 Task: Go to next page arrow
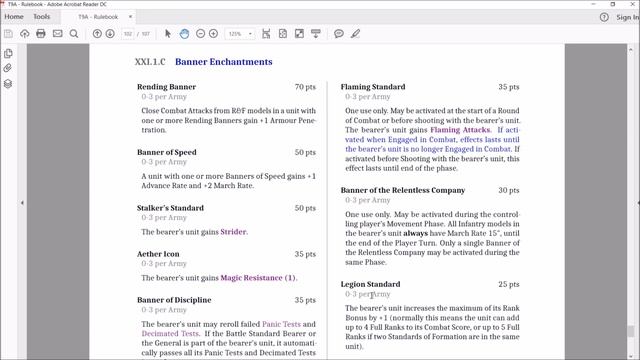pos(110,34)
